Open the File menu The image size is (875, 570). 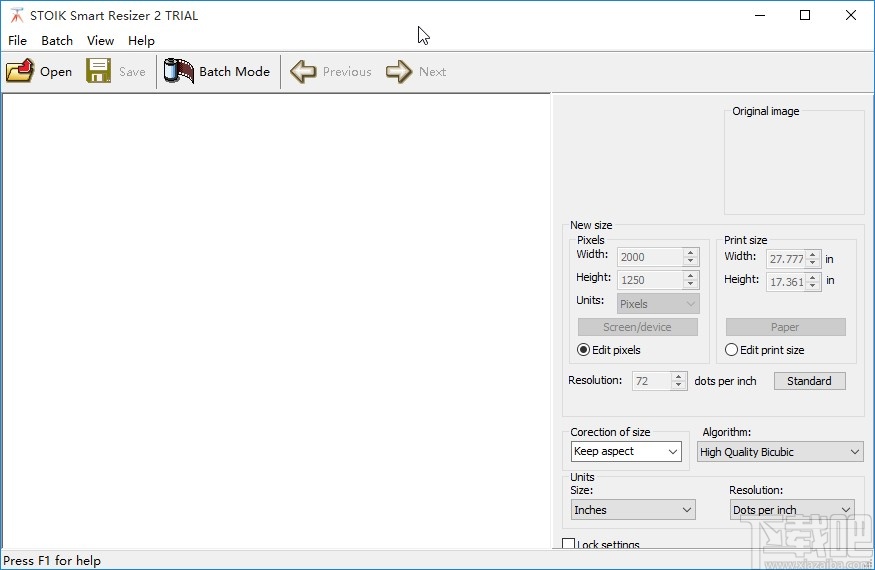pos(17,41)
